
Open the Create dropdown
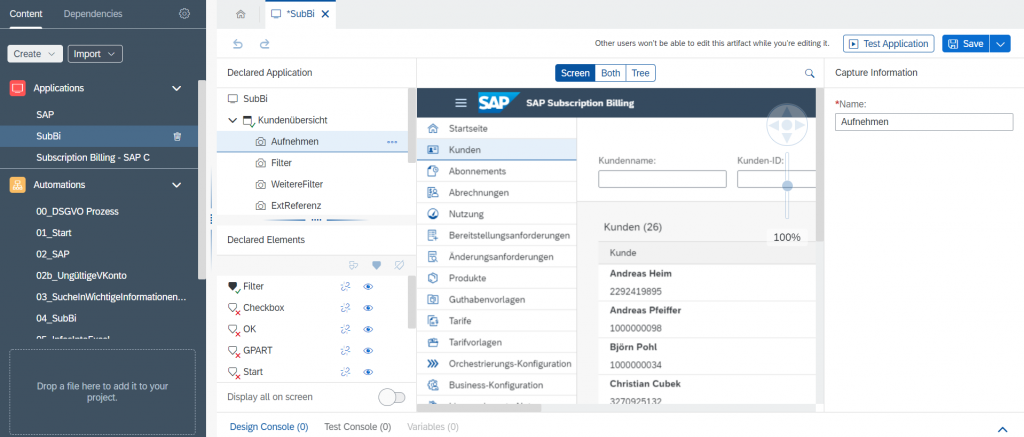pos(35,54)
